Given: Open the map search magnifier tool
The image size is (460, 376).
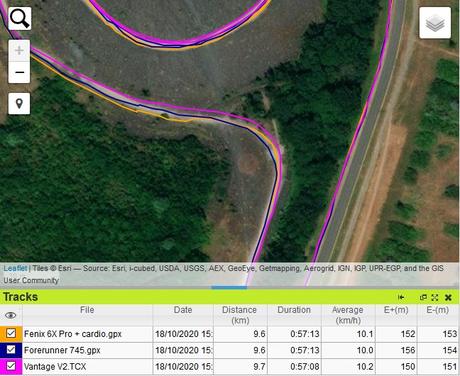Looking at the screenshot, I should tap(19, 18).
